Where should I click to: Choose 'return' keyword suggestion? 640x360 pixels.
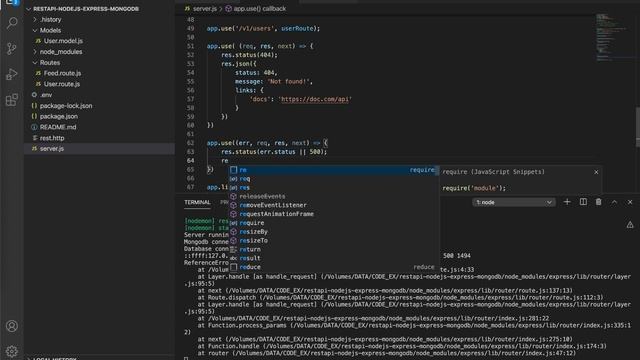(x=333, y=249)
